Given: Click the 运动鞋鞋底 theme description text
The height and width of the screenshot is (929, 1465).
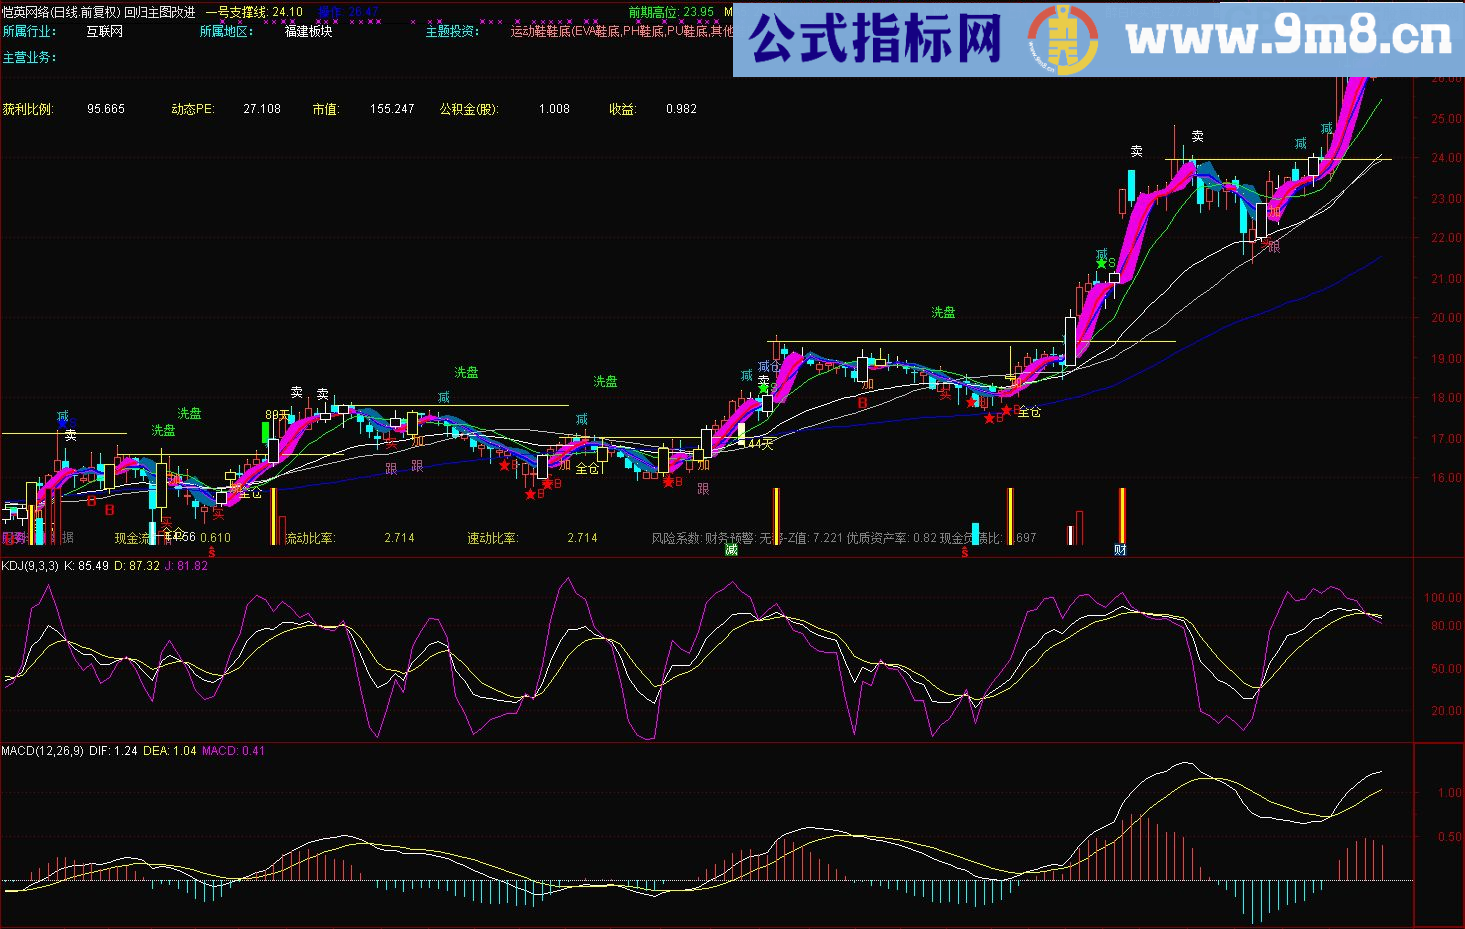Looking at the screenshot, I should click(x=621, y=32).
